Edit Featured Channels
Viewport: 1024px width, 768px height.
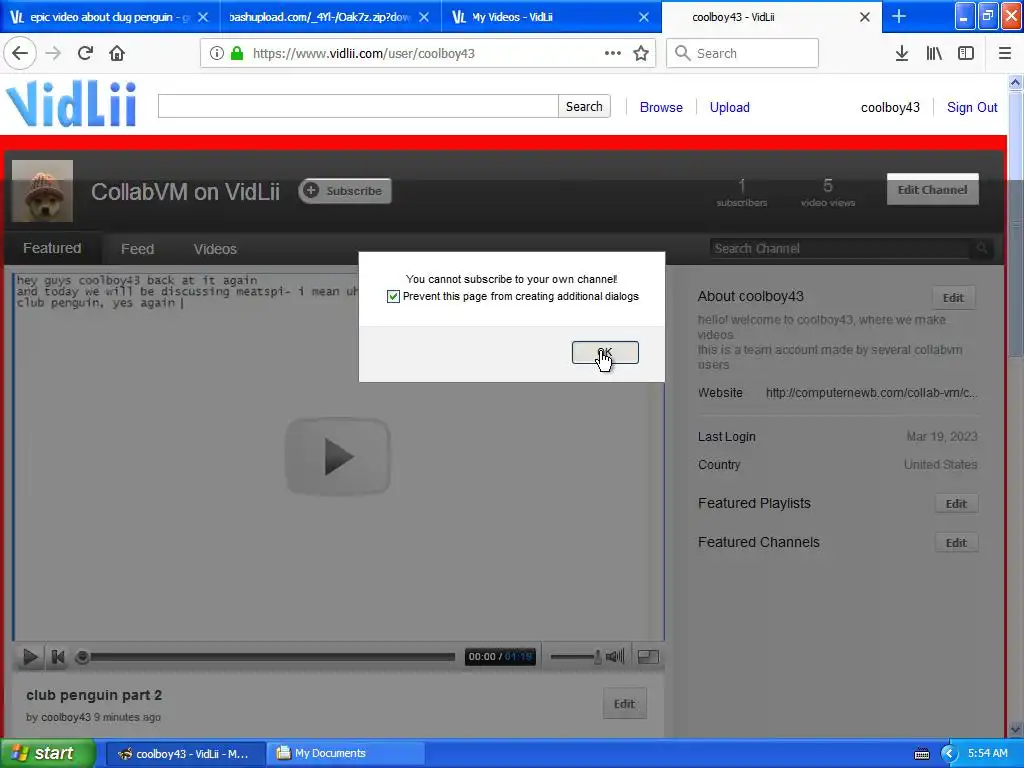pos(956,543)
